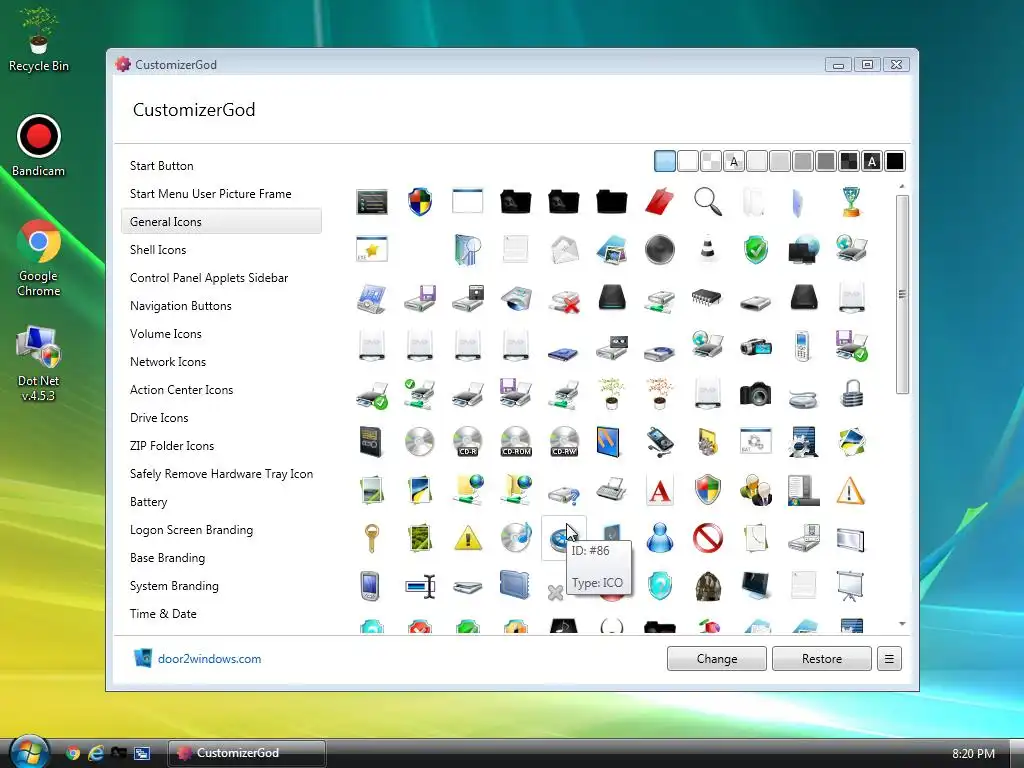1024x768 pixels.
Task: Open the Bandicam desktop shortcut
Action: click(x=39, y=146)
